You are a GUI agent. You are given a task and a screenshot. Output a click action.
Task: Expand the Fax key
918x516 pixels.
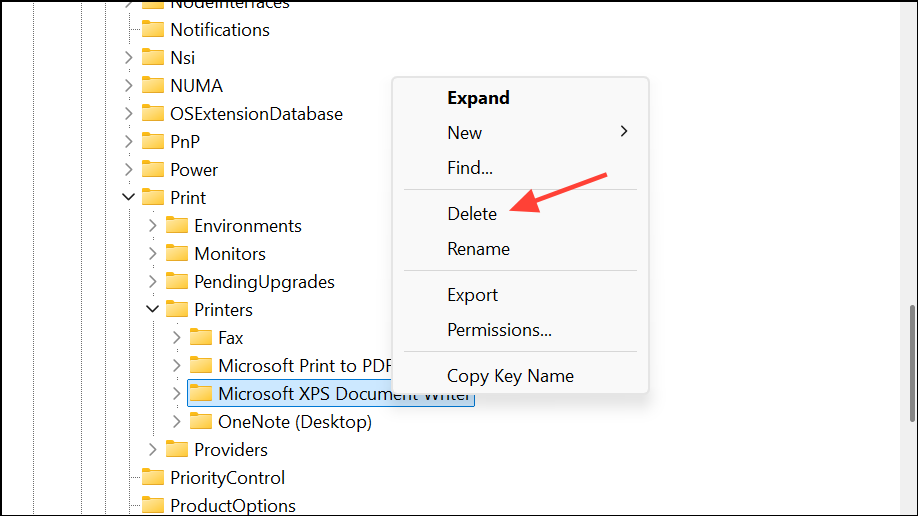(176, 337)
